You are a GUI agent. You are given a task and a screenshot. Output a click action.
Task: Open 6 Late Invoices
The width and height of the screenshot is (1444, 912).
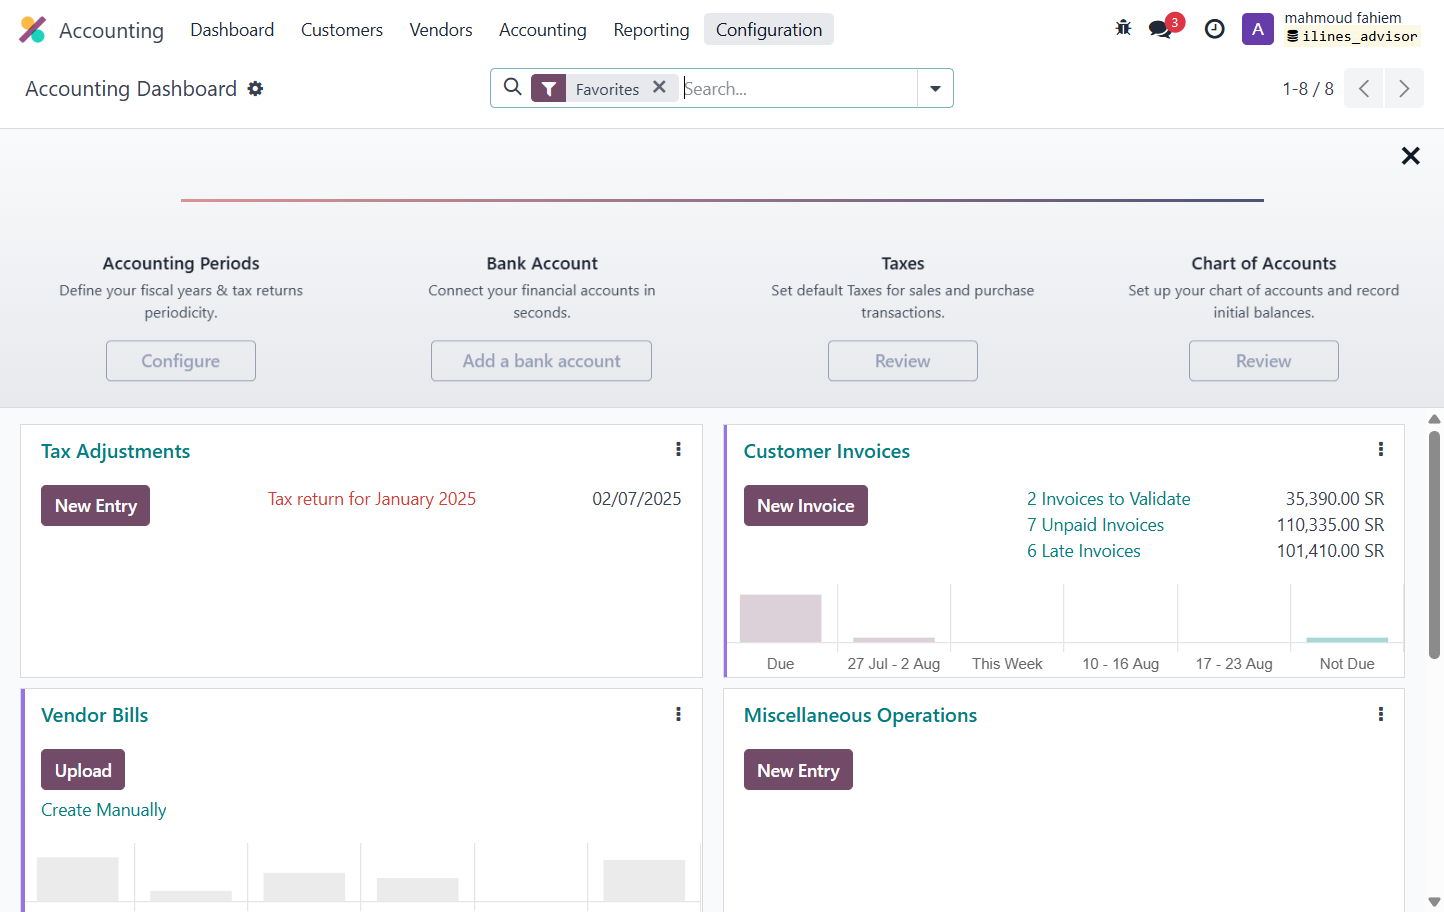[x=1084, y=551]
